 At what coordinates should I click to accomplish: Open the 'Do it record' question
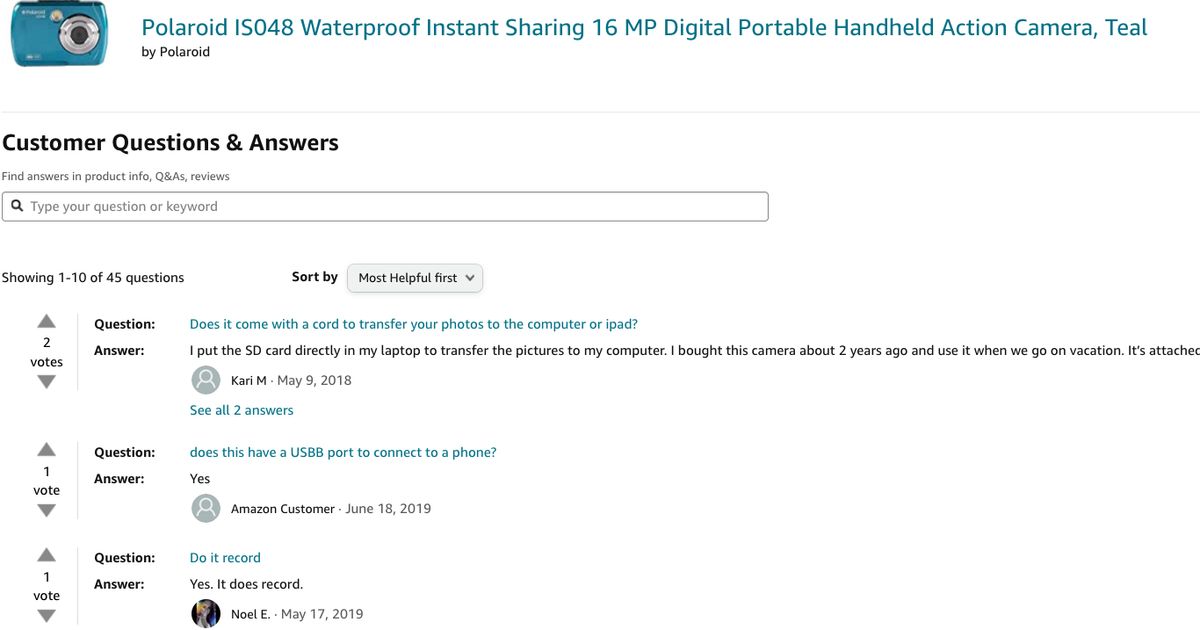coord(225,557)
